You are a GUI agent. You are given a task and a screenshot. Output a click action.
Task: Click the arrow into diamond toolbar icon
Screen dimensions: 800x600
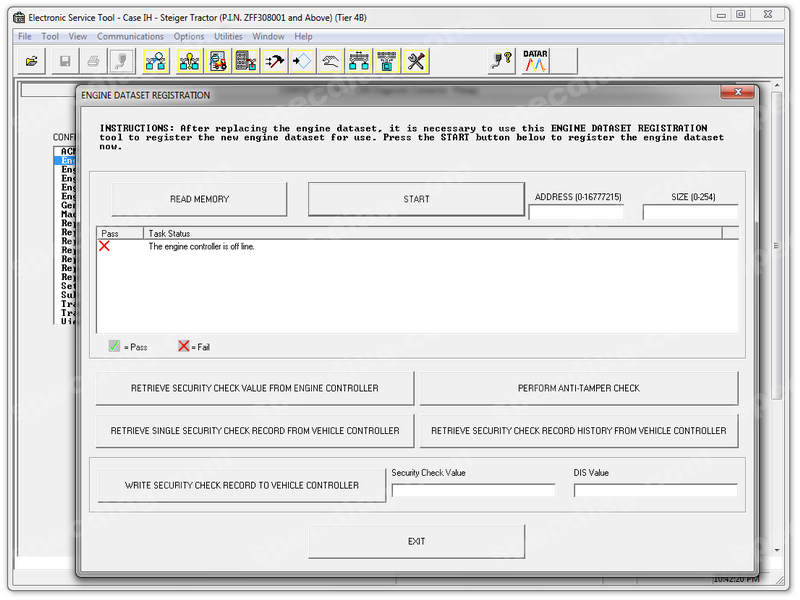[303, 61]
